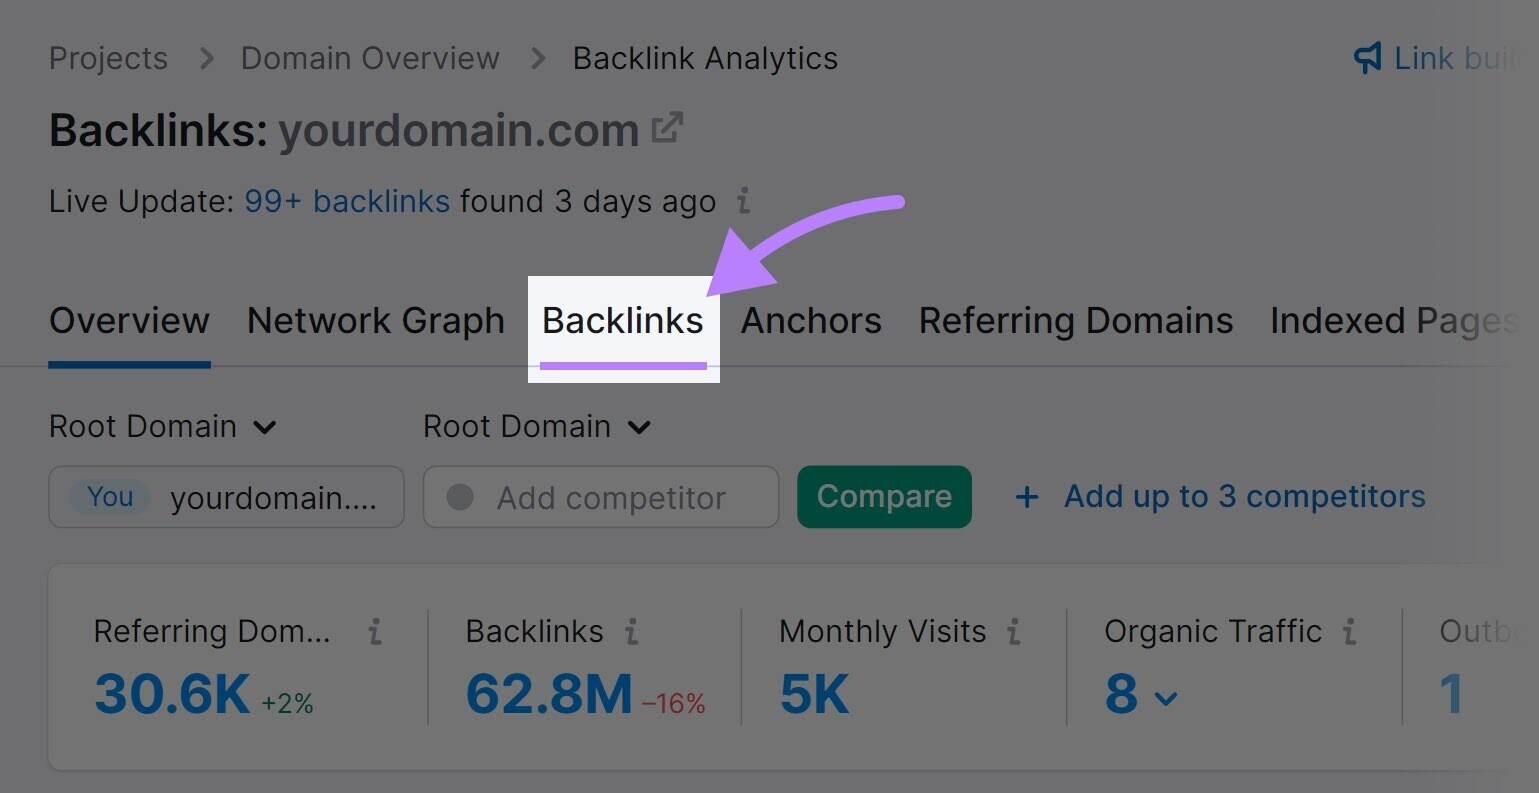Switch to the Backlinks tab
Screen dimensions: 1539x793
[x=623, y=321]
